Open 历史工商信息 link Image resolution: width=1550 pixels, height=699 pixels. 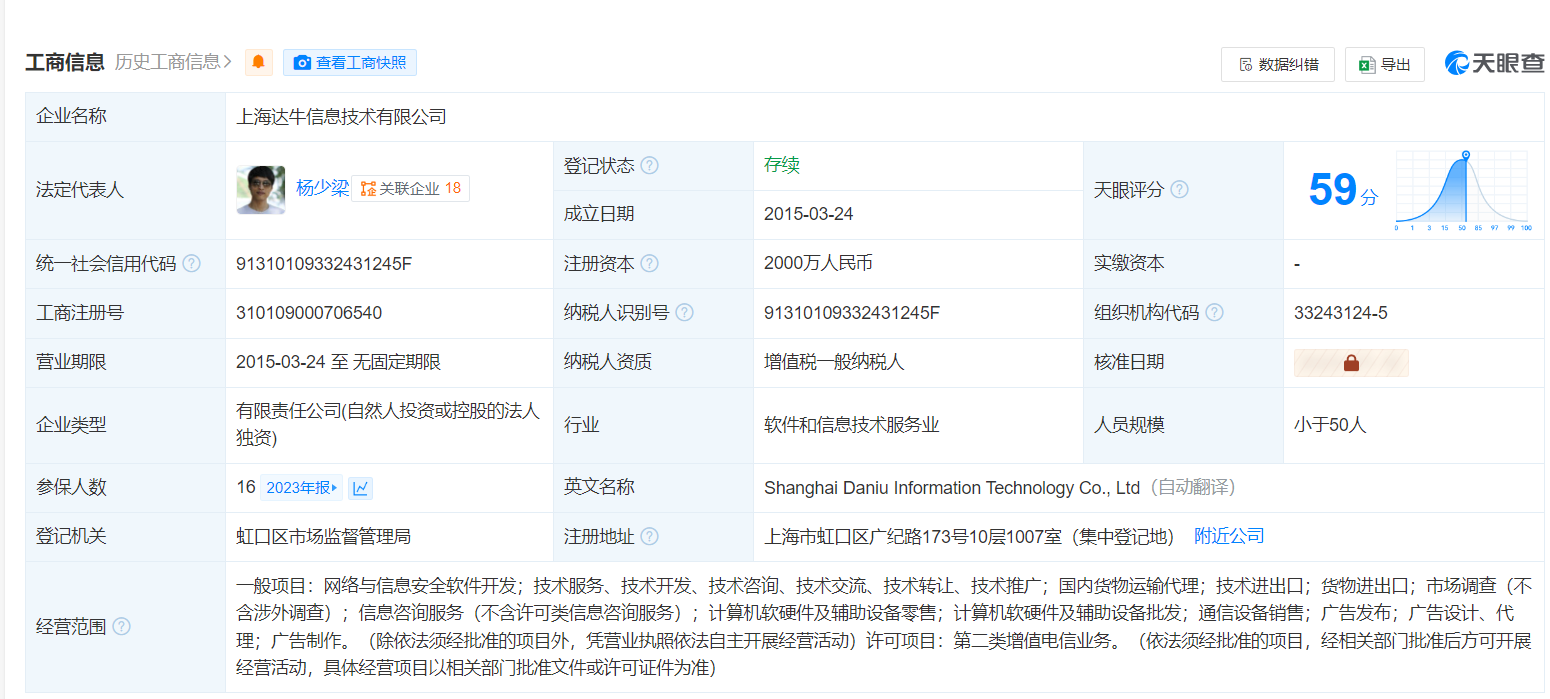(173, 62)
